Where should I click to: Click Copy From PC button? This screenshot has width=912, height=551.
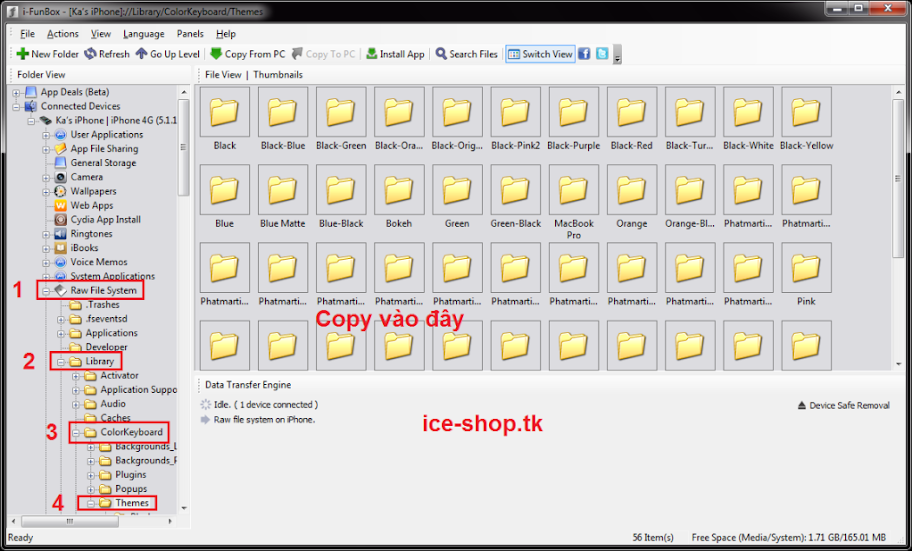tap(248, 54)
